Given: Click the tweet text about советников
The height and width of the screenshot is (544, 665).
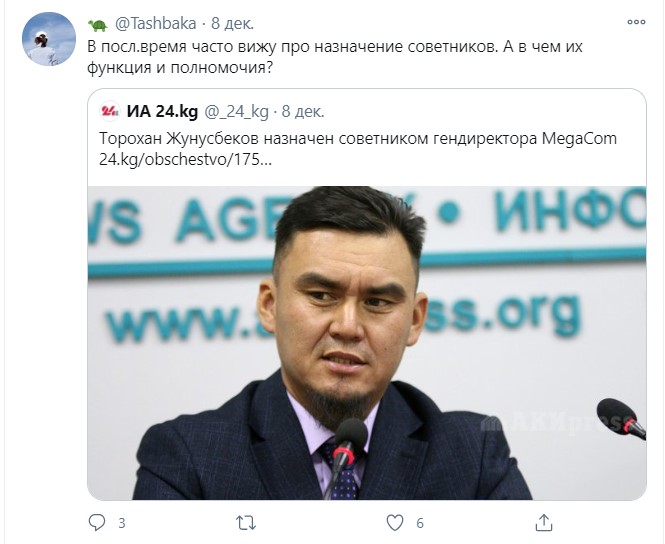Looking at the screenshot, I should point(335,57).
